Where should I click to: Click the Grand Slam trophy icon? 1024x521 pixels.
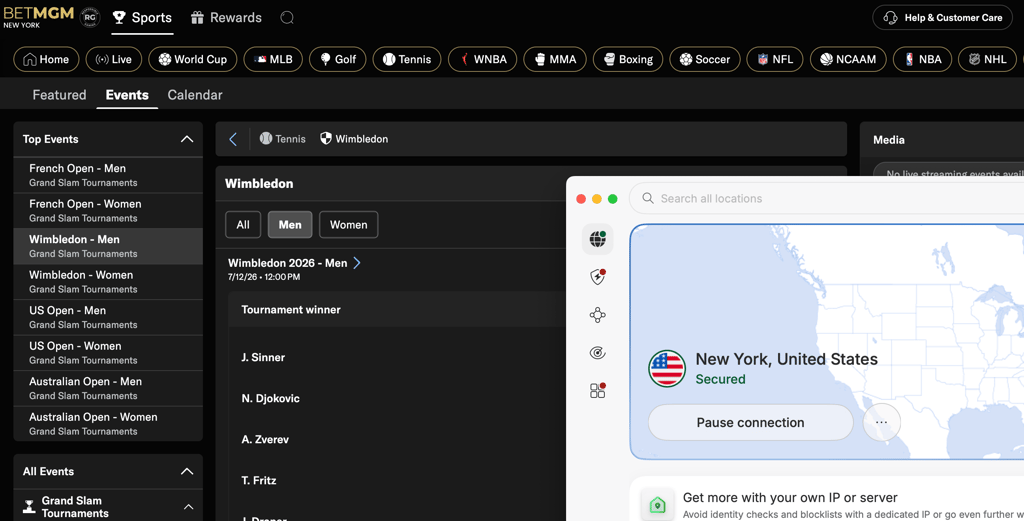click(29, 507)
